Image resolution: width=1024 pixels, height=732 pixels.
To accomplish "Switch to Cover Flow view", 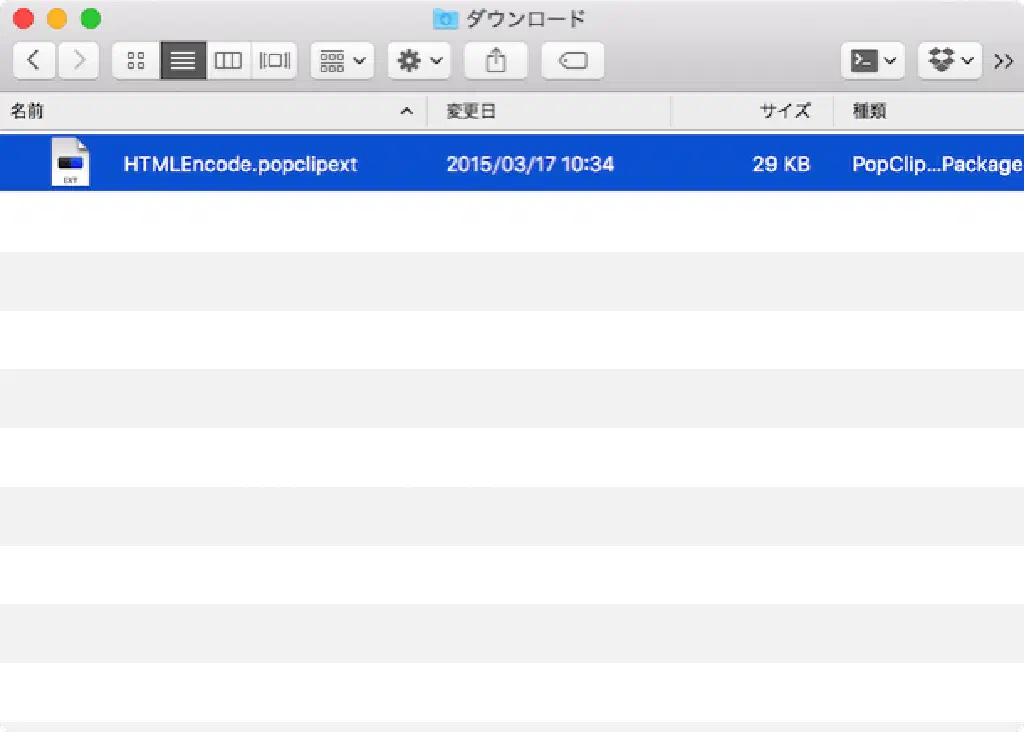I will tap(274, 61).
